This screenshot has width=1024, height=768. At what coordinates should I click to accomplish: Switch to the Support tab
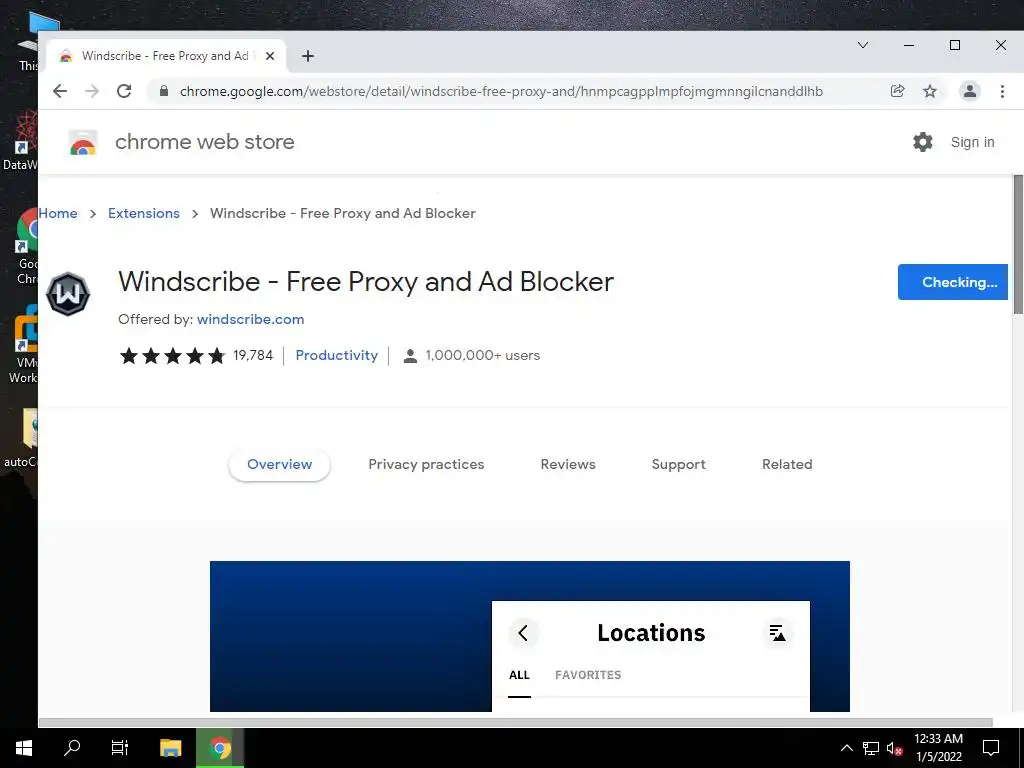coord(679,464)
